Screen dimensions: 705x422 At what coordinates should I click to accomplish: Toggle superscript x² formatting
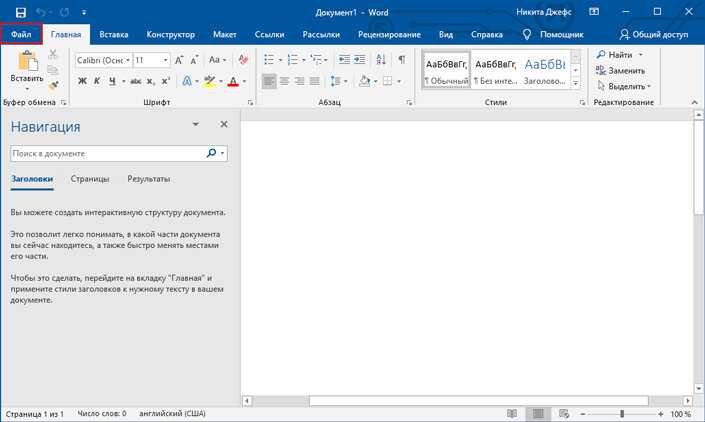tap(165, 81)
